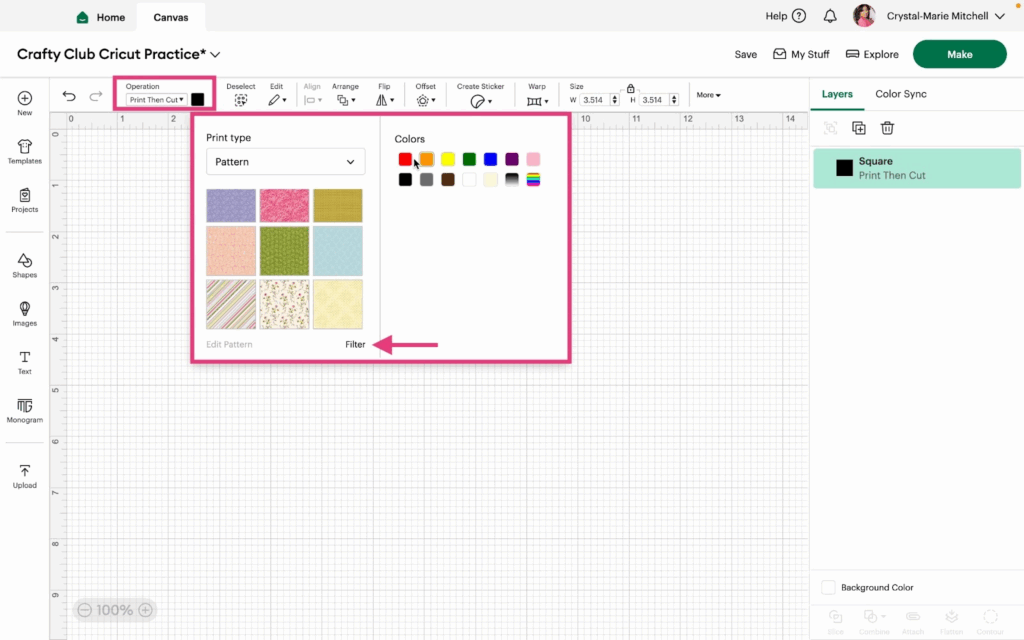This screenshot has width=1024, height=640.
Task: Delete the selected layer with trash icon
Action: (x=887, y=128)
